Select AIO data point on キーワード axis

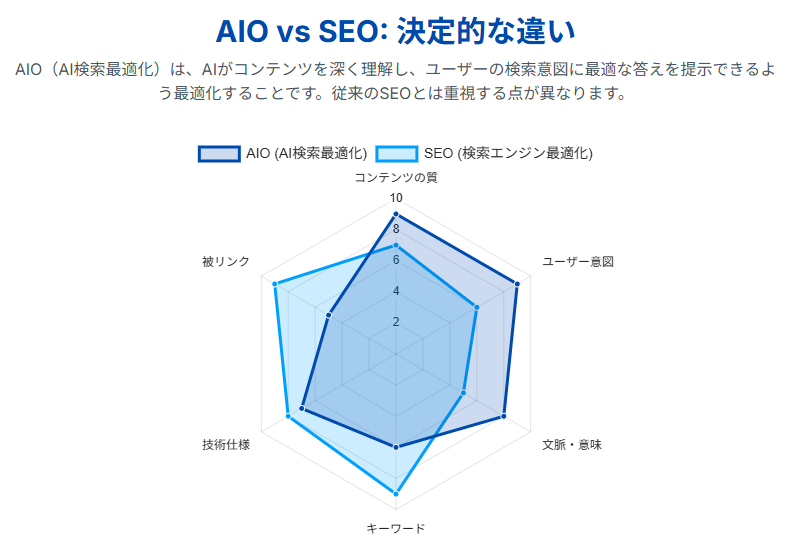(396, 446)
